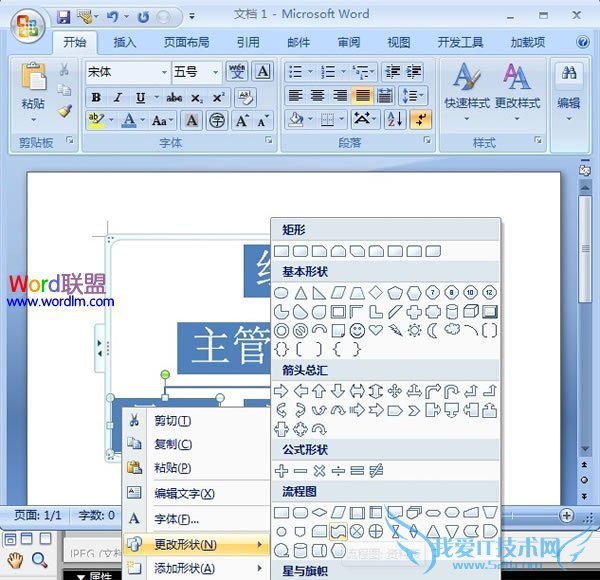600x580 pixels.
Task: Click the character border icon
Action: (x=262, y=71)
